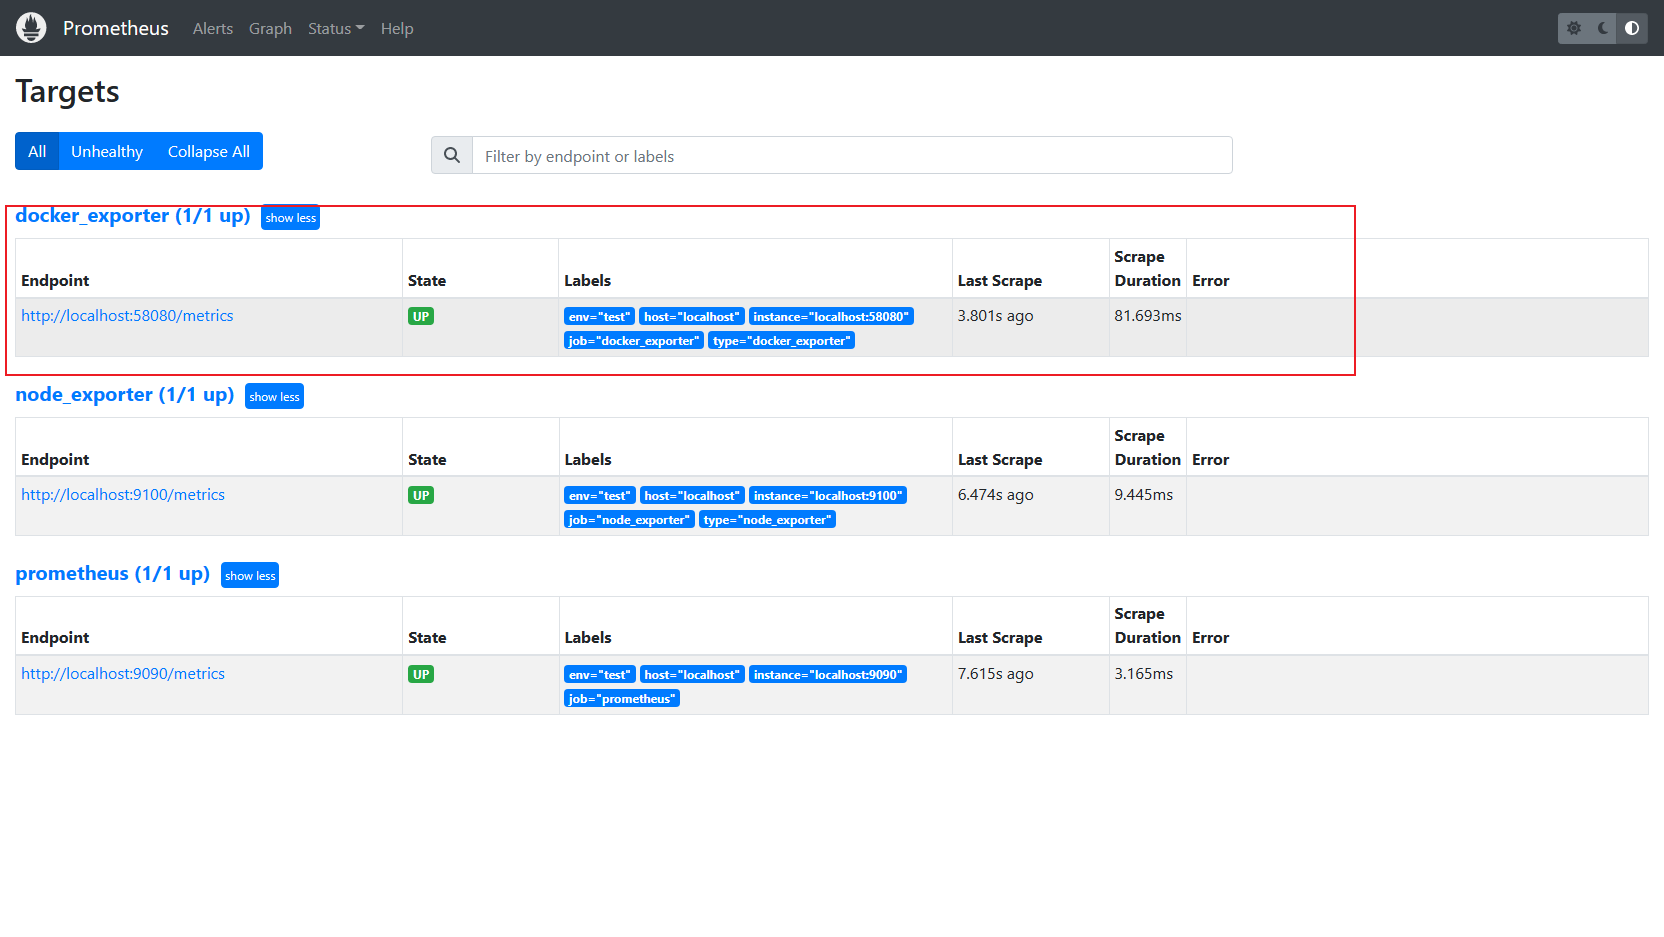Show only Unhealthy targets
Image resolution: width=1664 pixels, height=937 pixels.
point(107,151)
